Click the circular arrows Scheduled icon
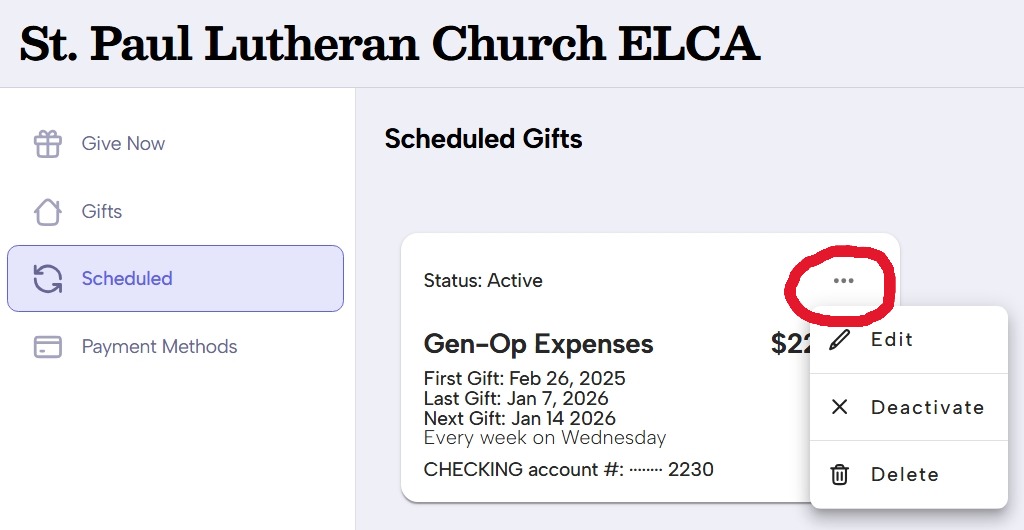 (x=48, y=279)
